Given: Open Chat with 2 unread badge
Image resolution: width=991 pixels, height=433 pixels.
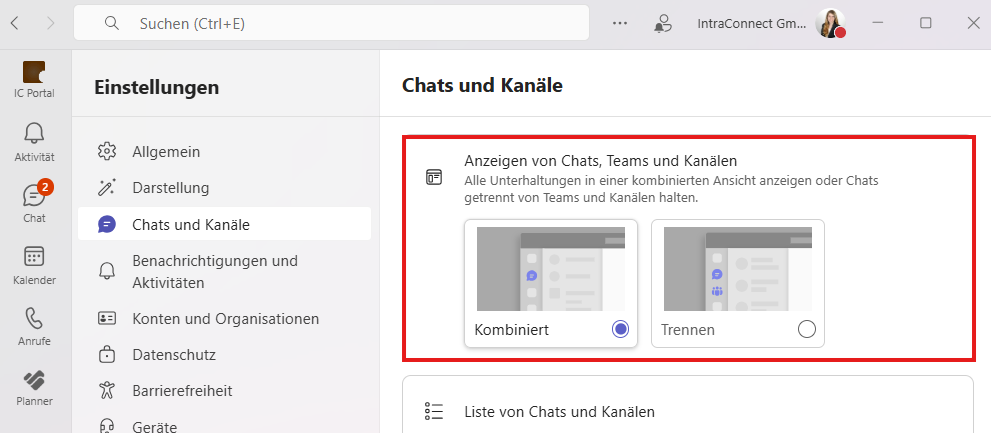Looking at the screenshot, I should tap(34, 204).
